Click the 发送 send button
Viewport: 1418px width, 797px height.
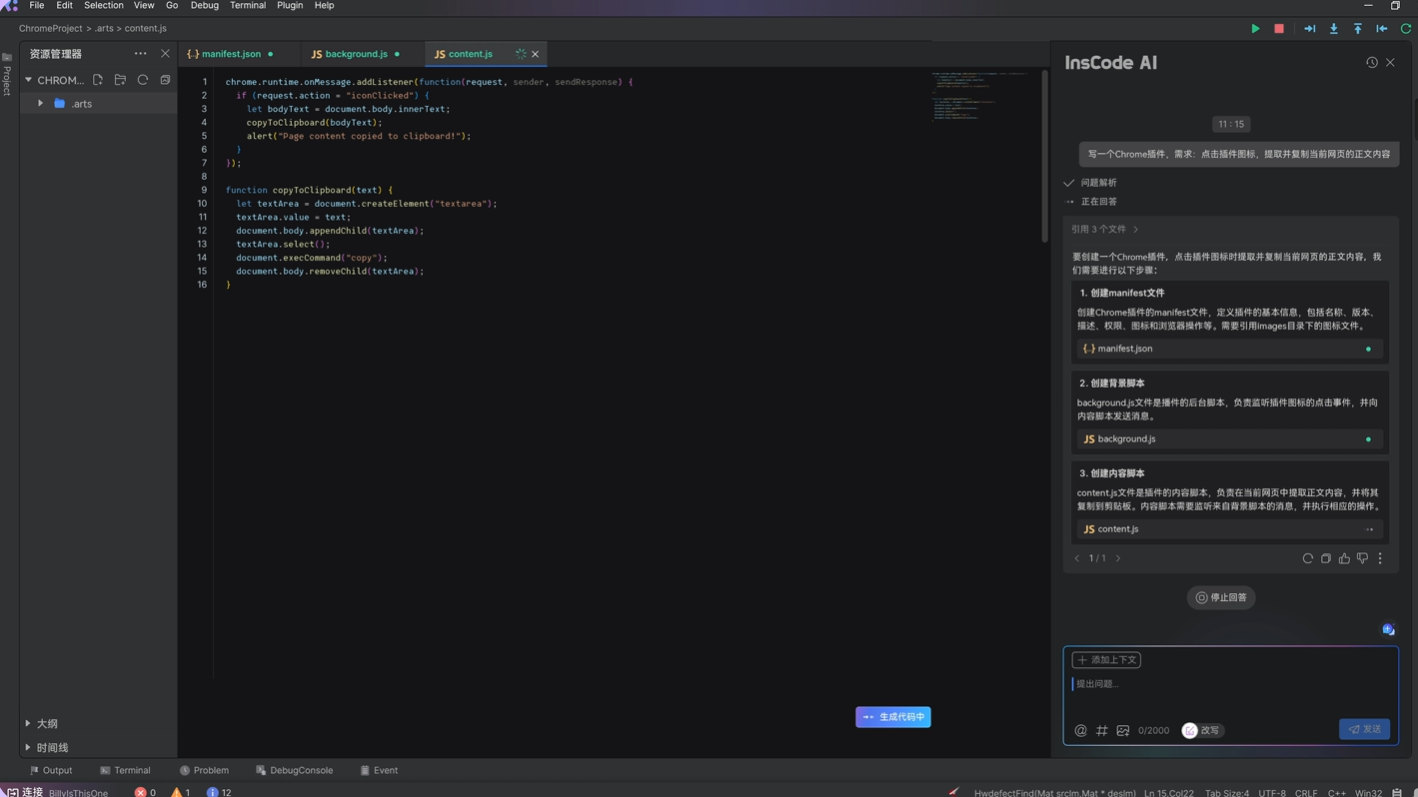tap(1364, 730)
